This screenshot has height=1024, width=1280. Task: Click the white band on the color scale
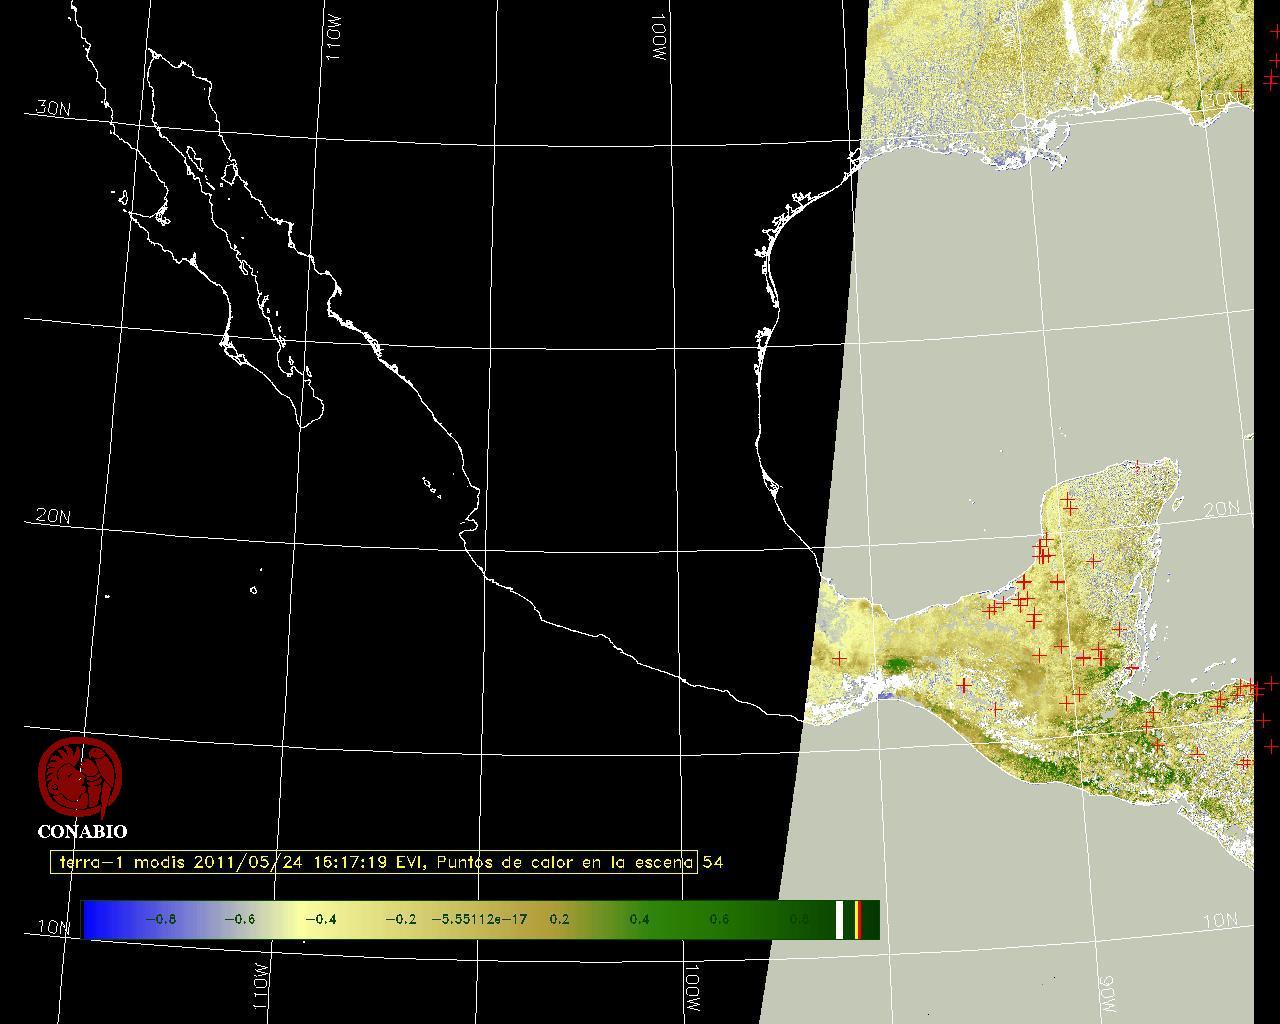pos(840,919)
